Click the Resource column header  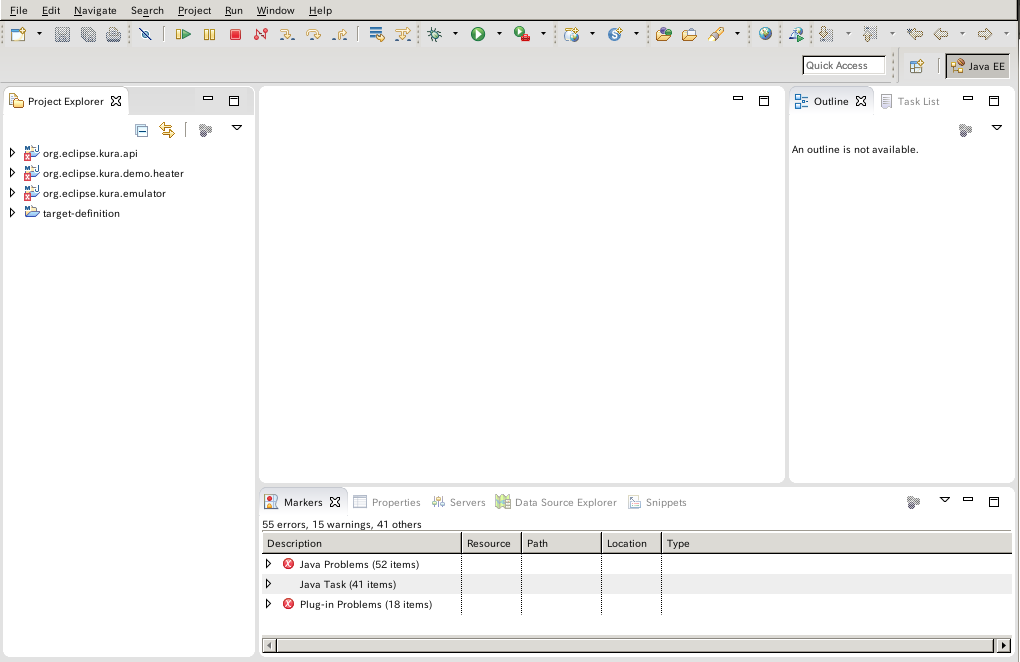(491, 544)
